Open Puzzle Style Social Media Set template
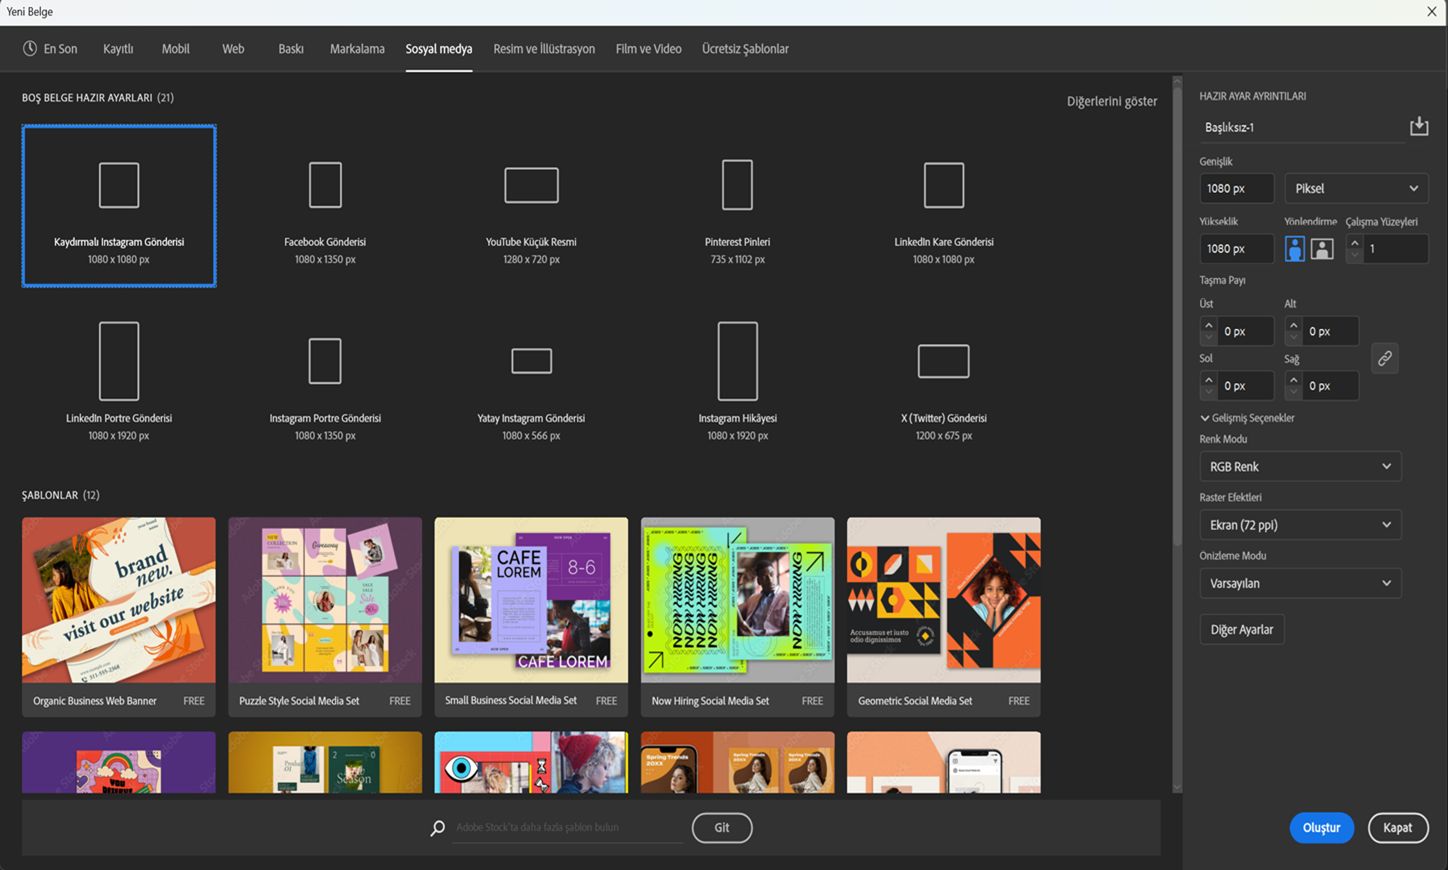This screenshot has width=1448, height=870. [x=325, y=617]
